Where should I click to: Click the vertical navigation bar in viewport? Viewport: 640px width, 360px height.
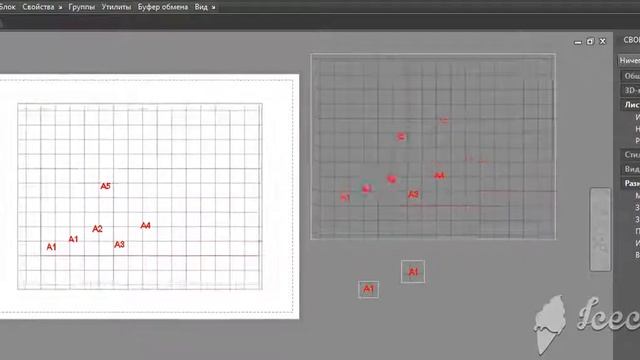click(x=600, y=229)
